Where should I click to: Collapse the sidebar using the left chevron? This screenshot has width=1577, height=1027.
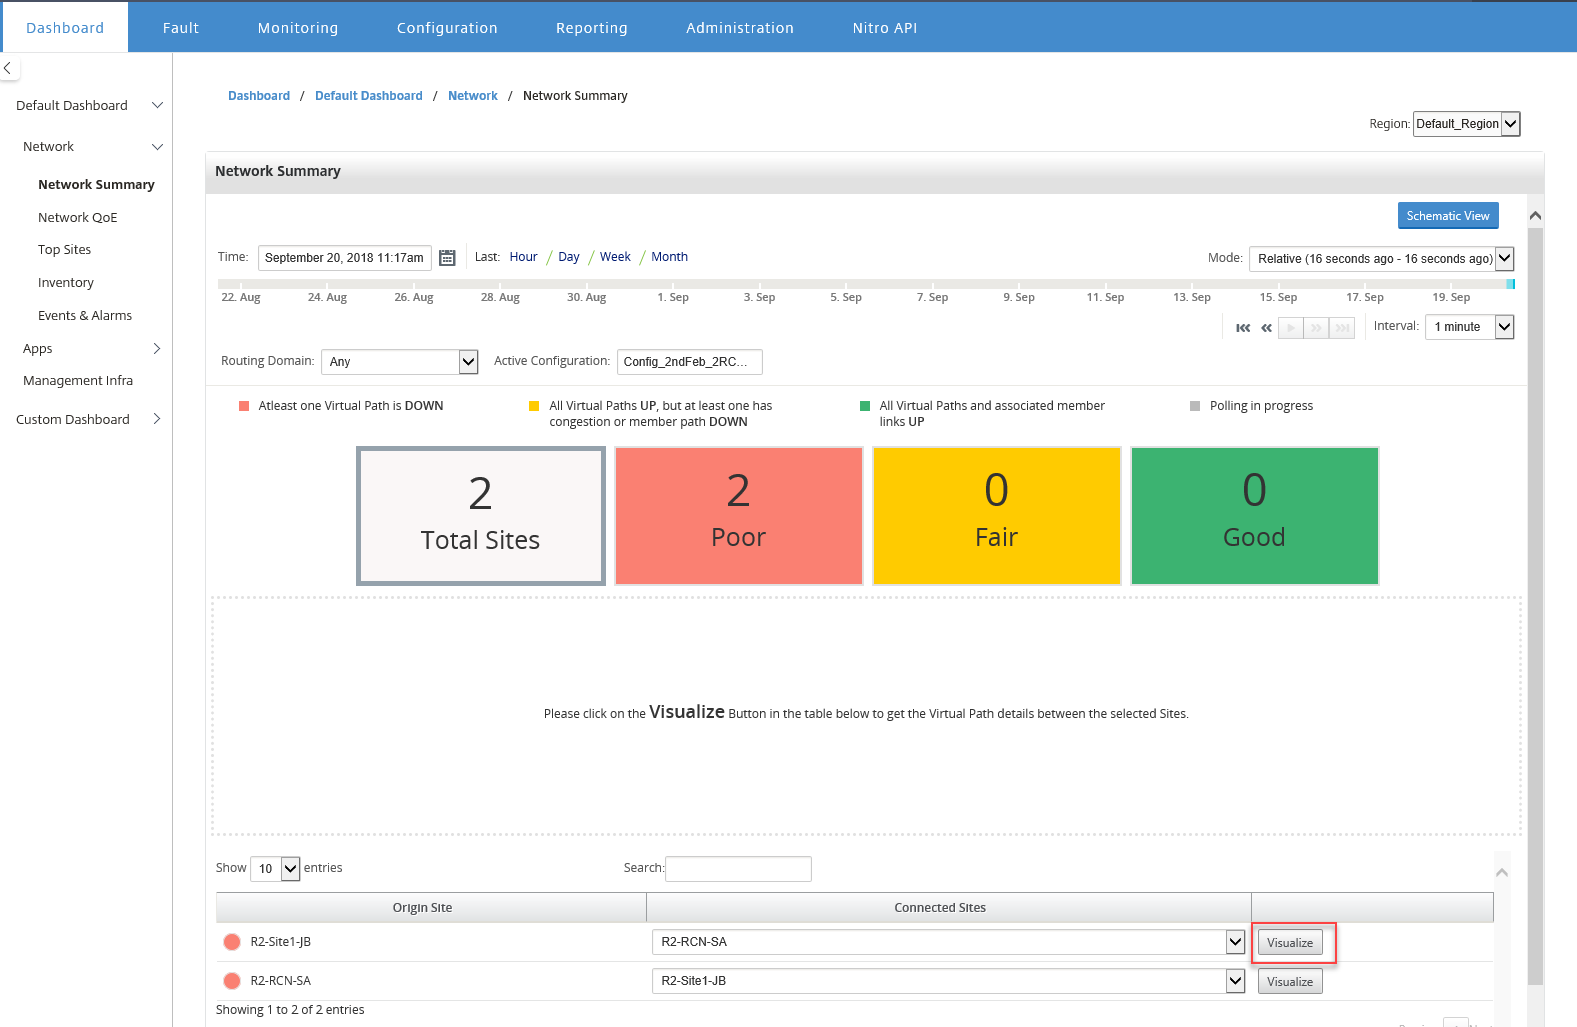click(8, 68)
